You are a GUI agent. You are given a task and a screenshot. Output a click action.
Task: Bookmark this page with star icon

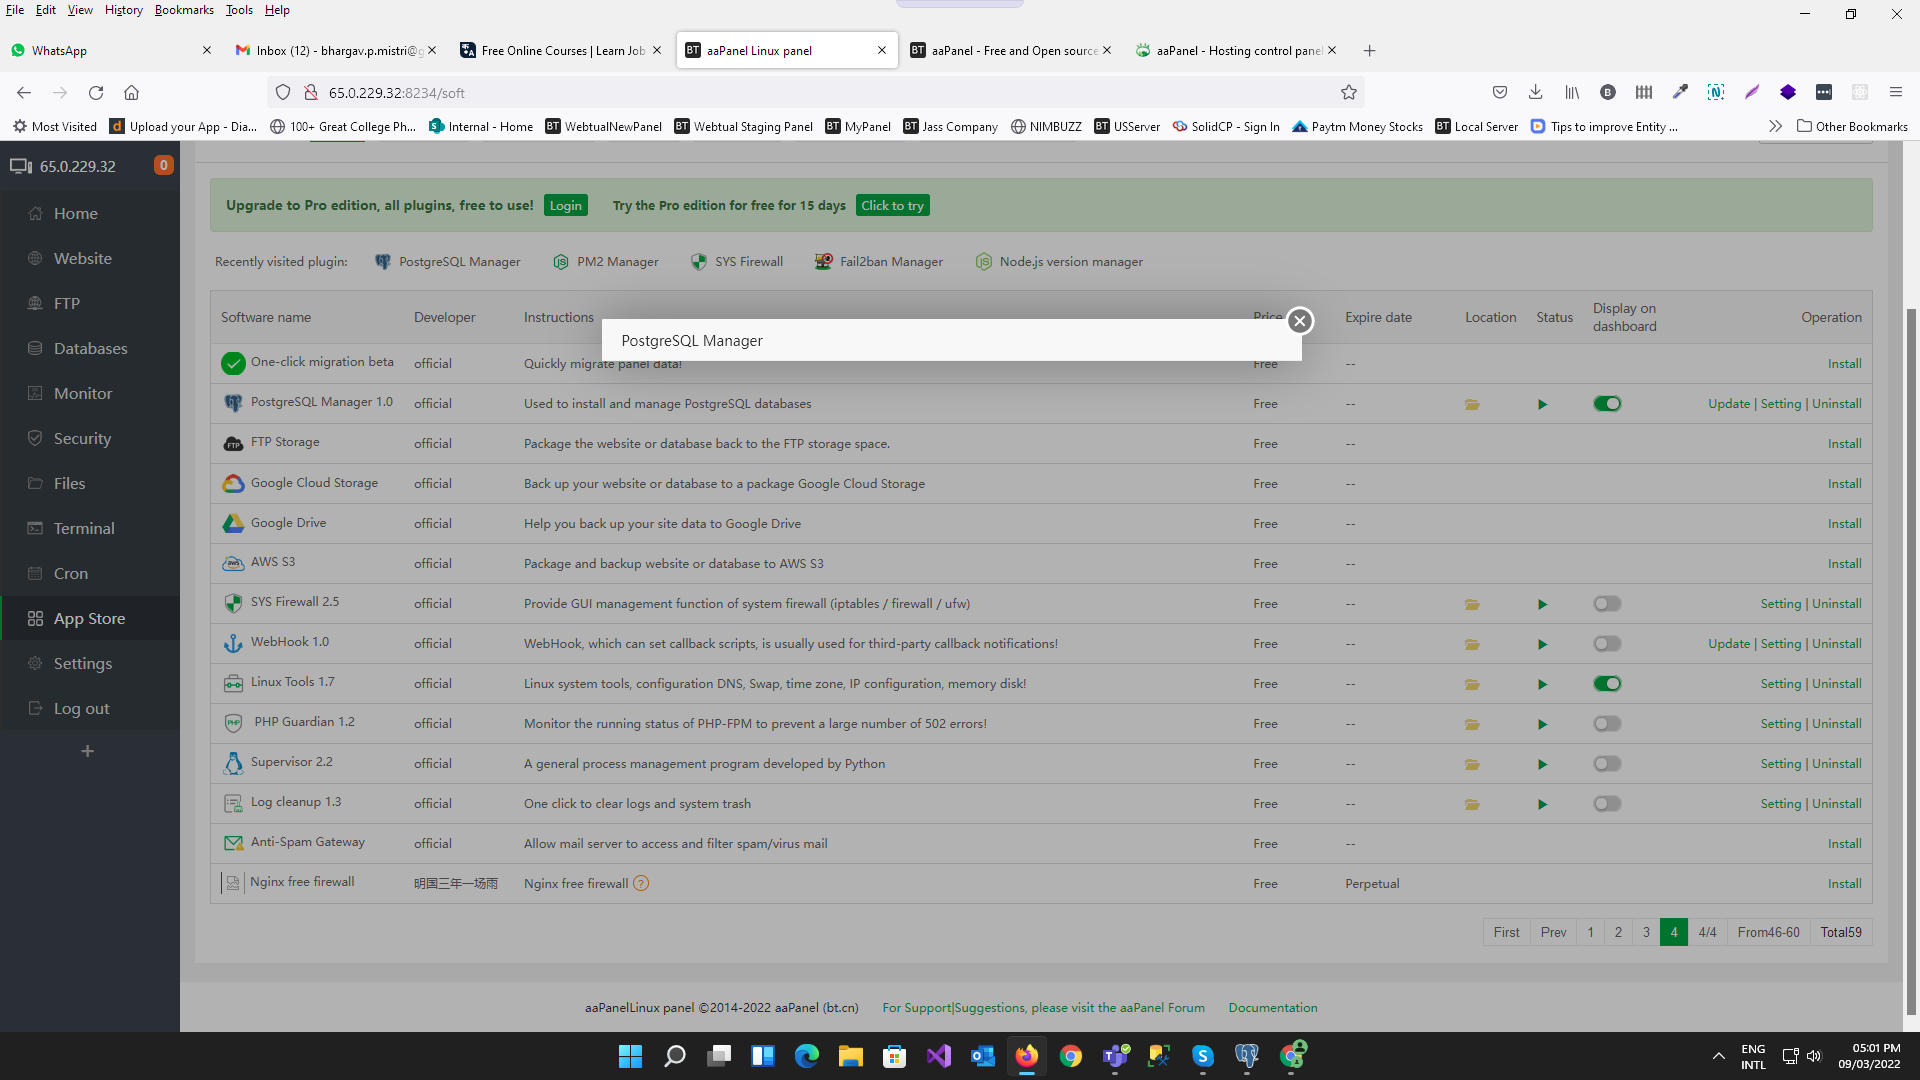(1348, 93)
